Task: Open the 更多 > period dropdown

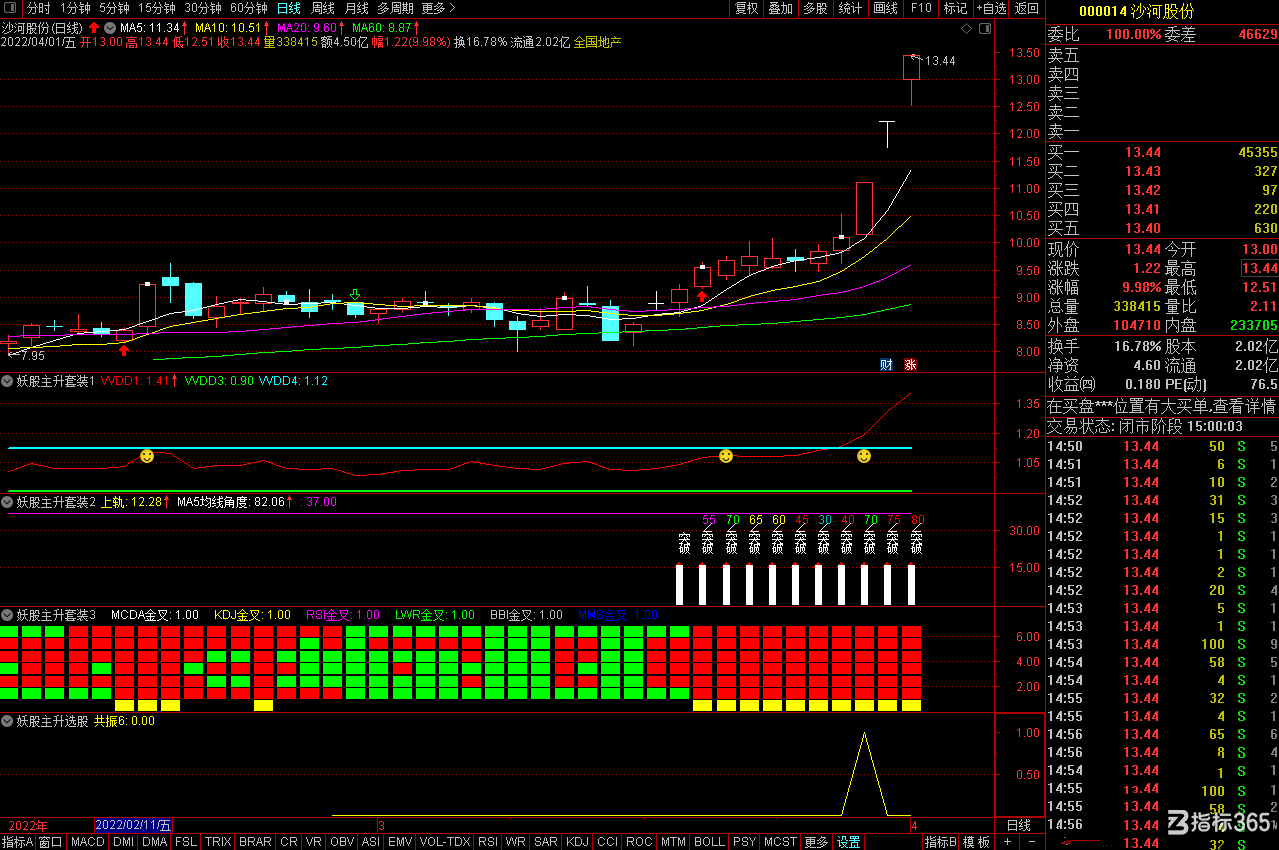Action: click(438, 8)
